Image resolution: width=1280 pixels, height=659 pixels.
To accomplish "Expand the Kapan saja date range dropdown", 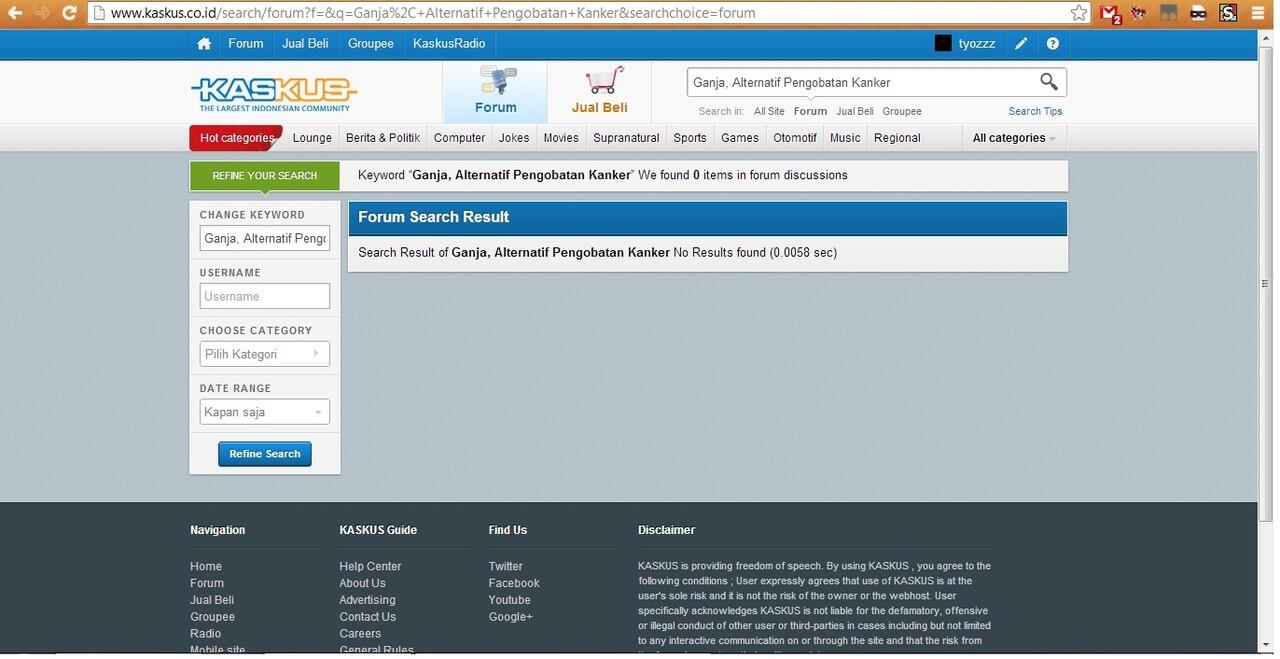I will [265, 412].
